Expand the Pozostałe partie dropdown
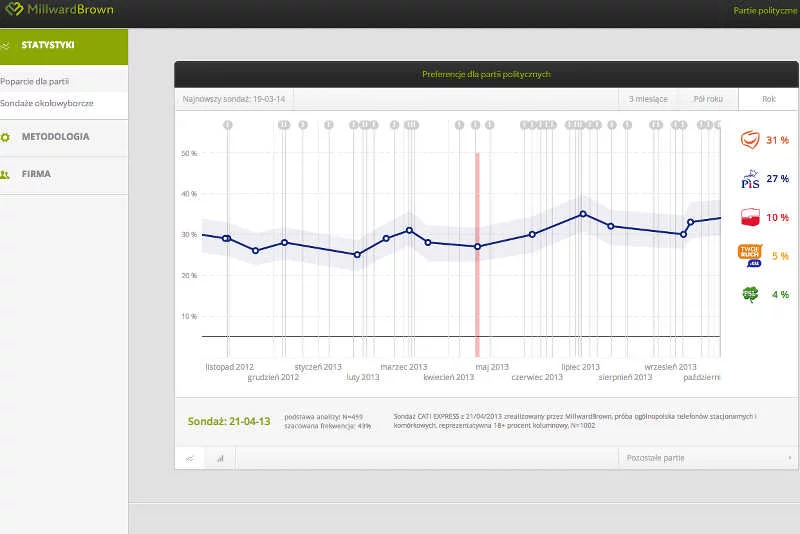Image resolution: width=800 pixels, height=534 pixels. [x=708, y=458]
